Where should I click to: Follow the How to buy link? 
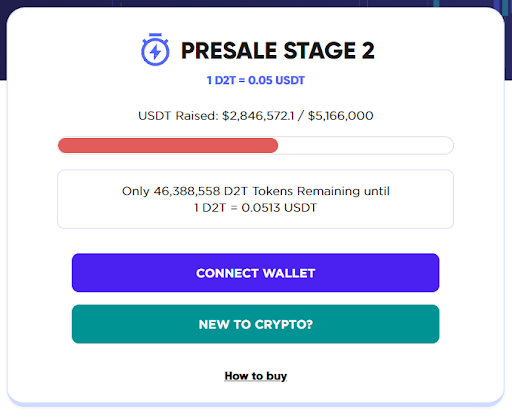click(x=255, y=376)
